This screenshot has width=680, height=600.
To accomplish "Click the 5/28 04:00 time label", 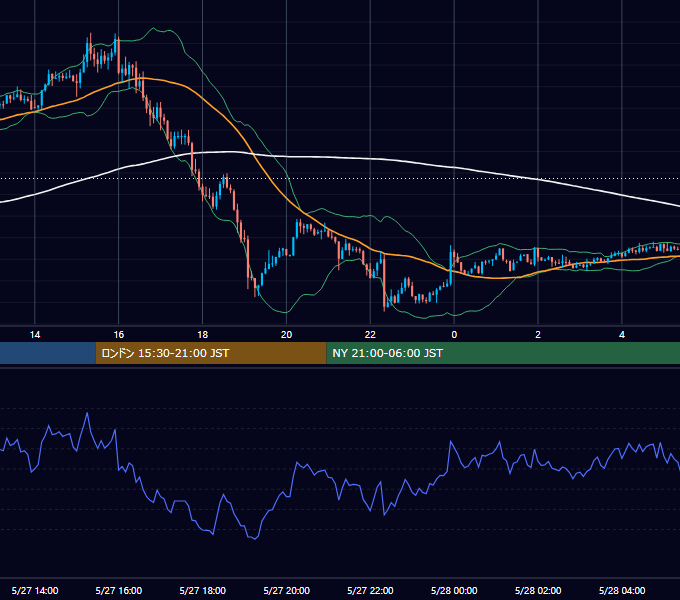I will coord(622,590).
